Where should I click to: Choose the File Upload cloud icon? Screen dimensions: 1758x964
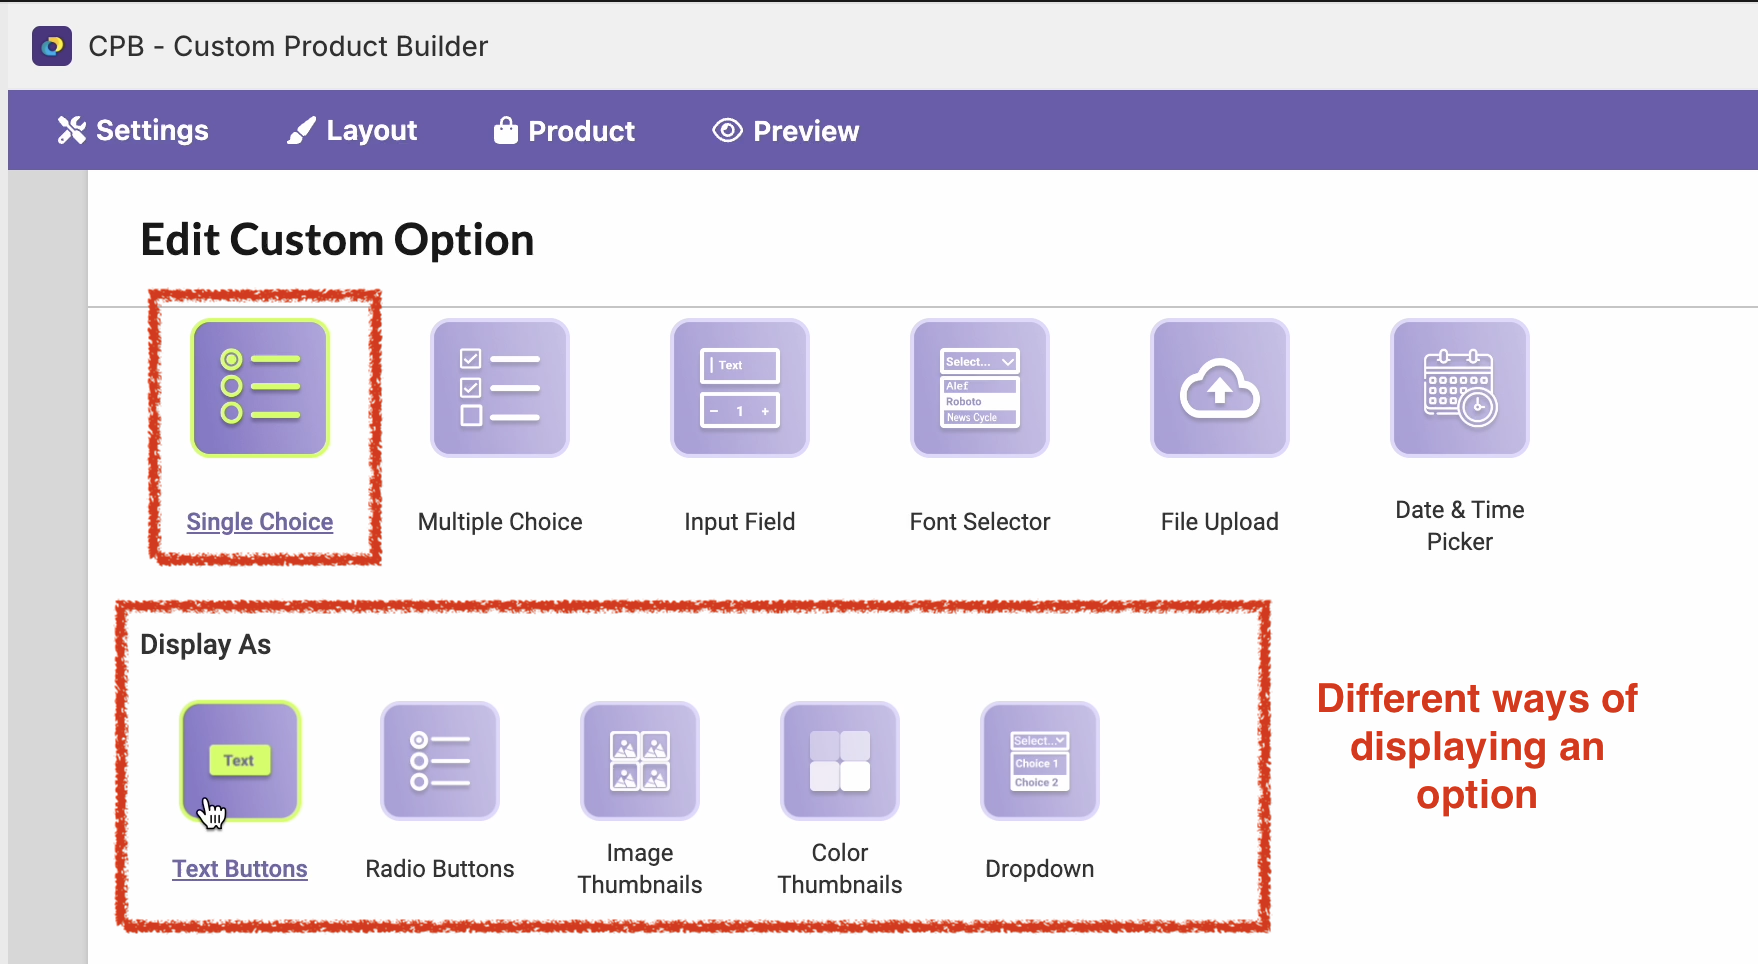(x=1220, y=388)
